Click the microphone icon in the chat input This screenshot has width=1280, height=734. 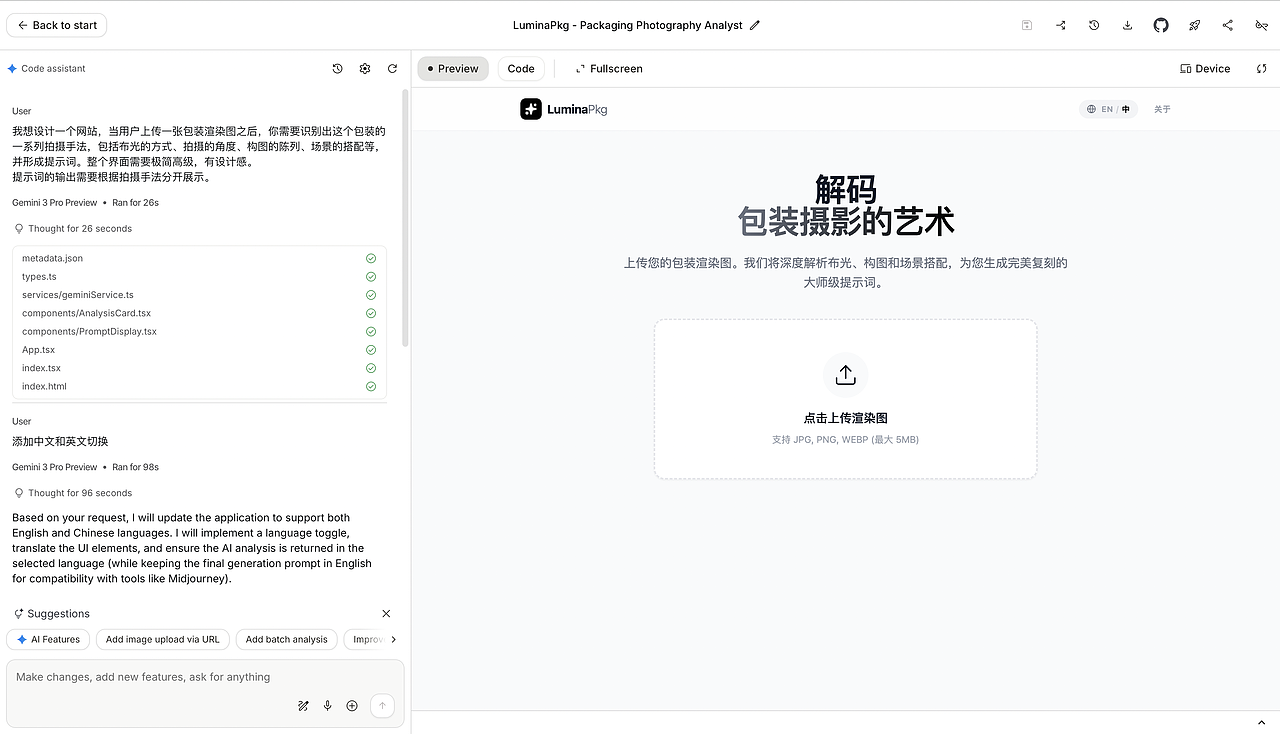[327, 705]
